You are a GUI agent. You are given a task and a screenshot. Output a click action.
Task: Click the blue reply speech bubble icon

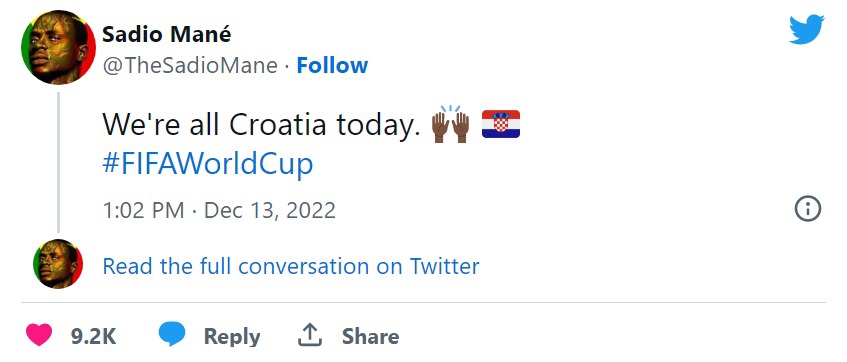tap(172, 334)
